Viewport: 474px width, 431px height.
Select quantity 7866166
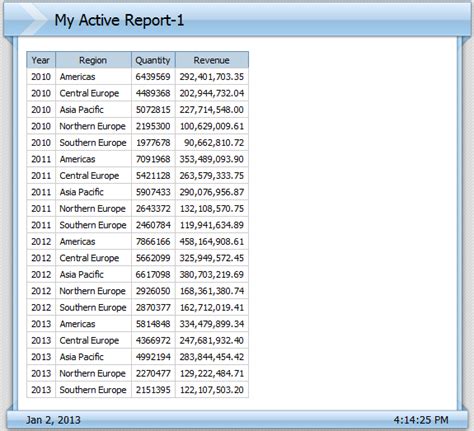coord(153,242)
